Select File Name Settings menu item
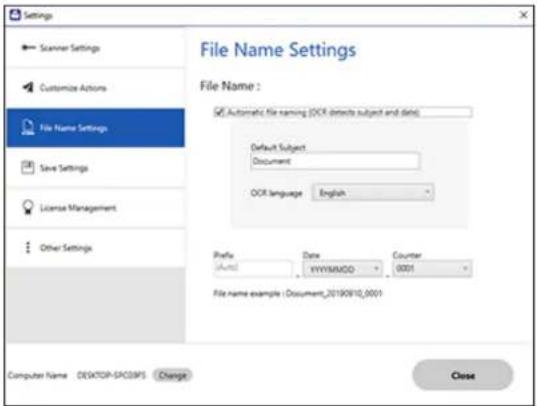Viewport: 537px width, 406px height. 95,128
